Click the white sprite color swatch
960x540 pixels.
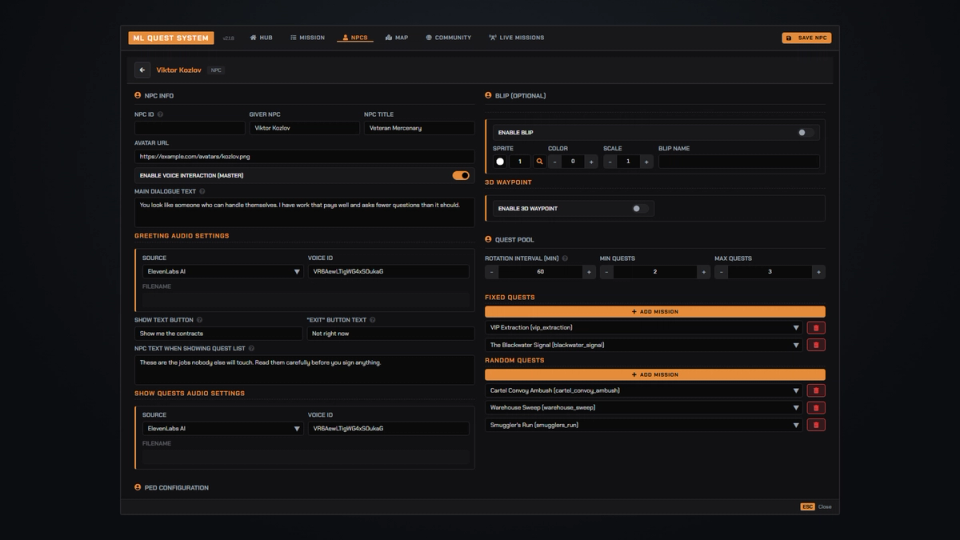tap(500, 162)
